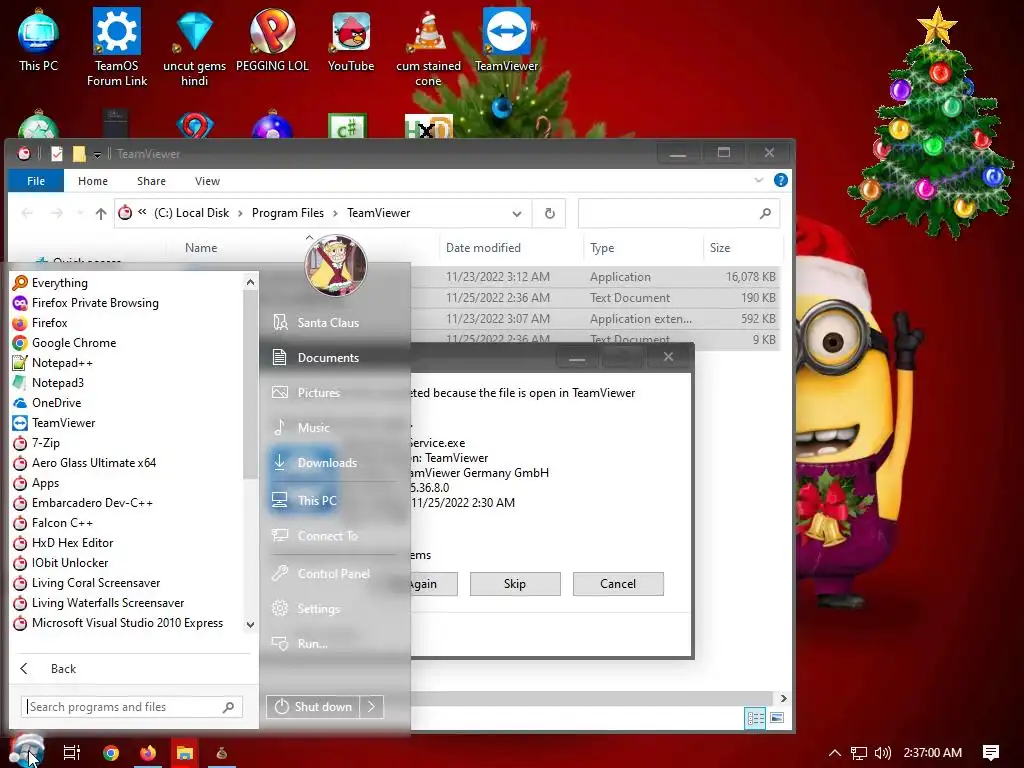The width and height of the screenshot is (1024, 768).
Task: Click Cancel in the file-in-use dialog
Action: (x=618, y=584)
